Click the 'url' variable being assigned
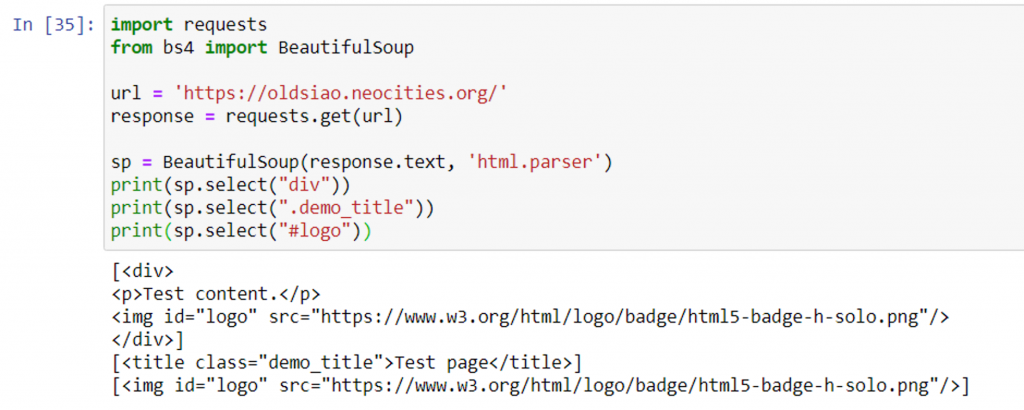Screen dimensions: 1024x410 (x=124, y=92)
